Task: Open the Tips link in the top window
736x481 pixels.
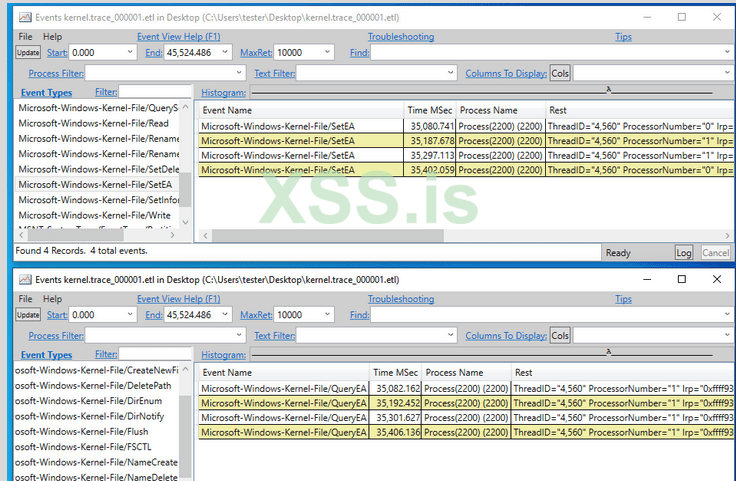Action: 623,37
